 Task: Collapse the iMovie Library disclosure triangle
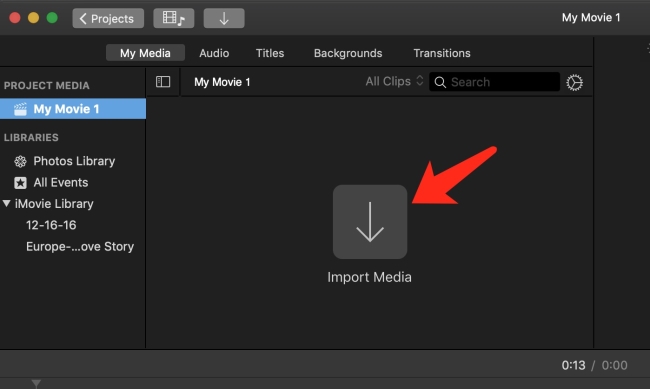pos(6,203)
